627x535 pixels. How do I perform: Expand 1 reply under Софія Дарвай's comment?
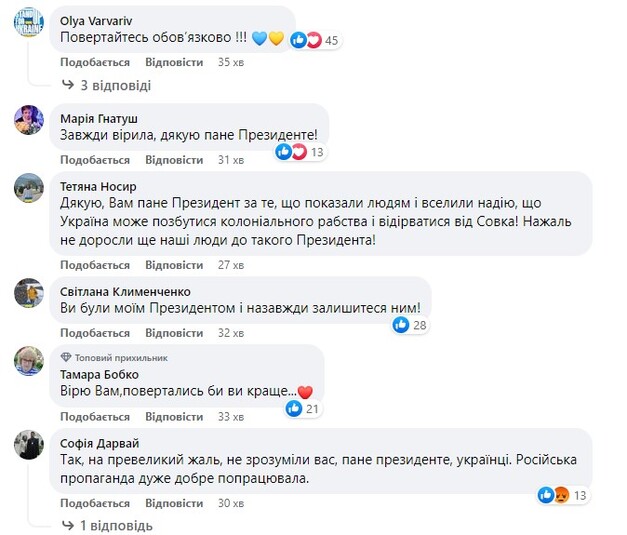point(115,524)
